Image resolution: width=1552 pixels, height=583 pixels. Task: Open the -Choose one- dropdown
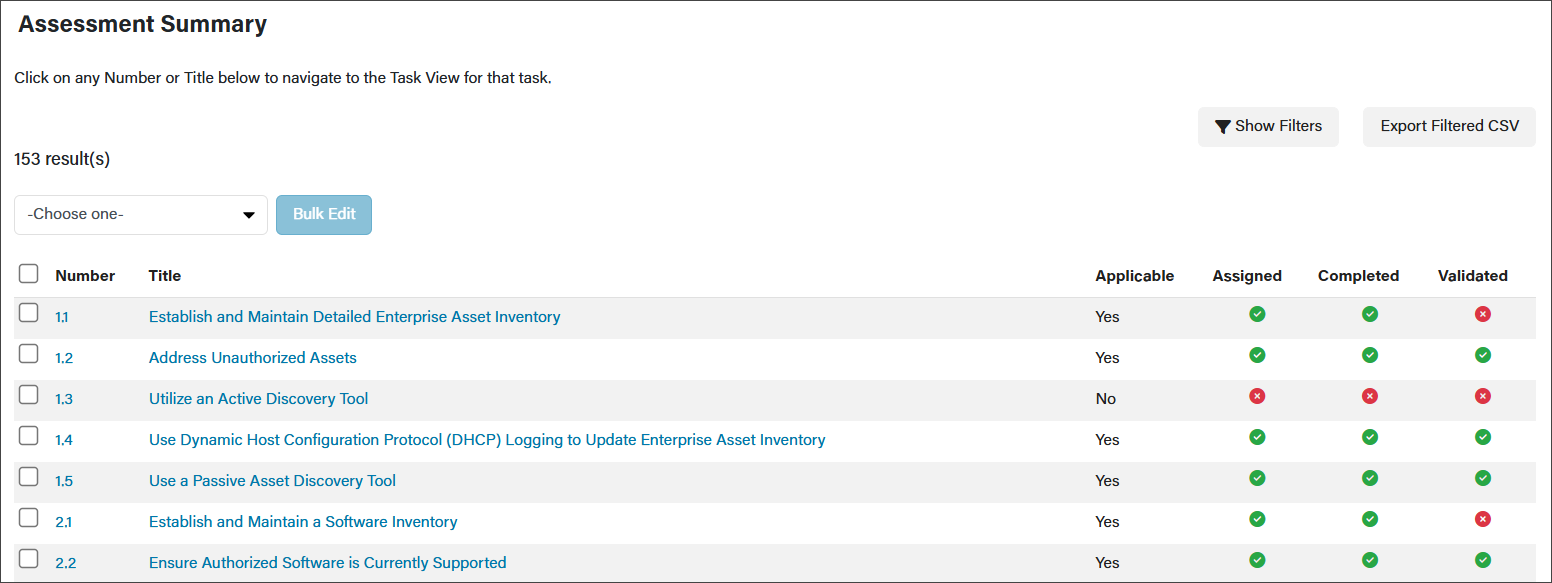(141, 215)
